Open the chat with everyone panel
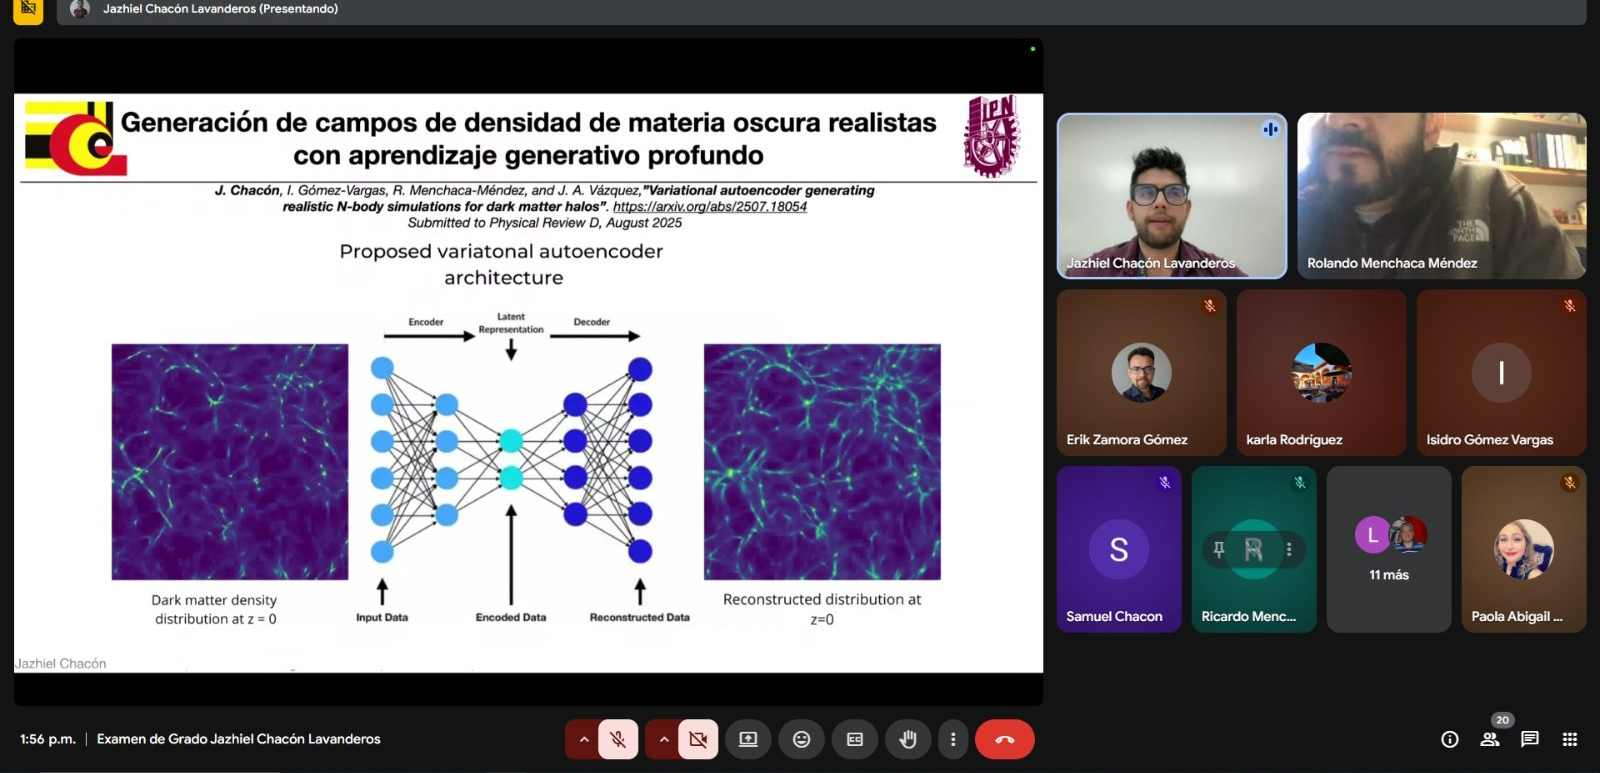Image resolution: width=1600 pixels, height=773 pixels. click(x=1530, y=740)
